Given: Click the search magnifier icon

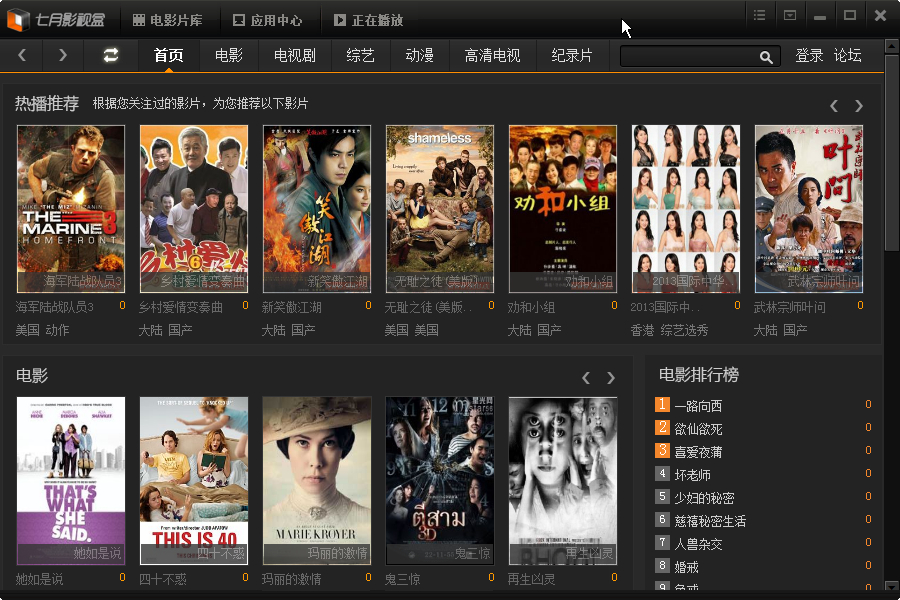Looking at the screenshot, I should [x=766, y=57].
